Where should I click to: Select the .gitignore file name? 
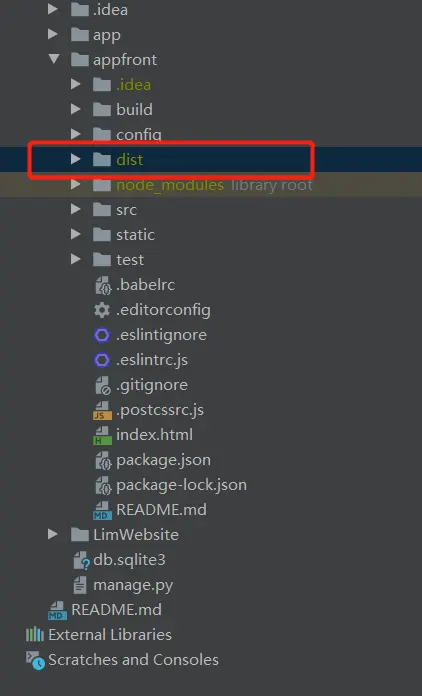click(152, 385)
